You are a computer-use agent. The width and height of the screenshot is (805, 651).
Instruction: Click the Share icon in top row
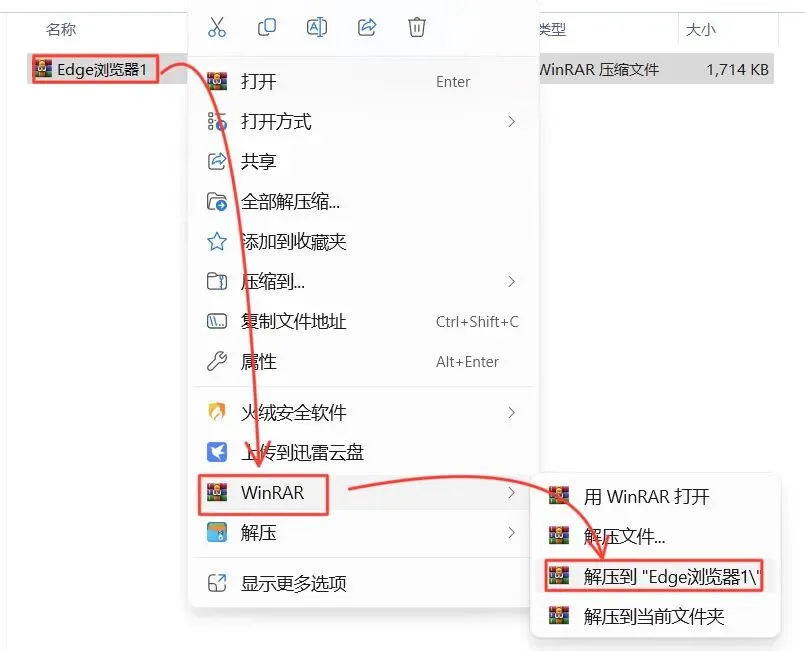367,27
